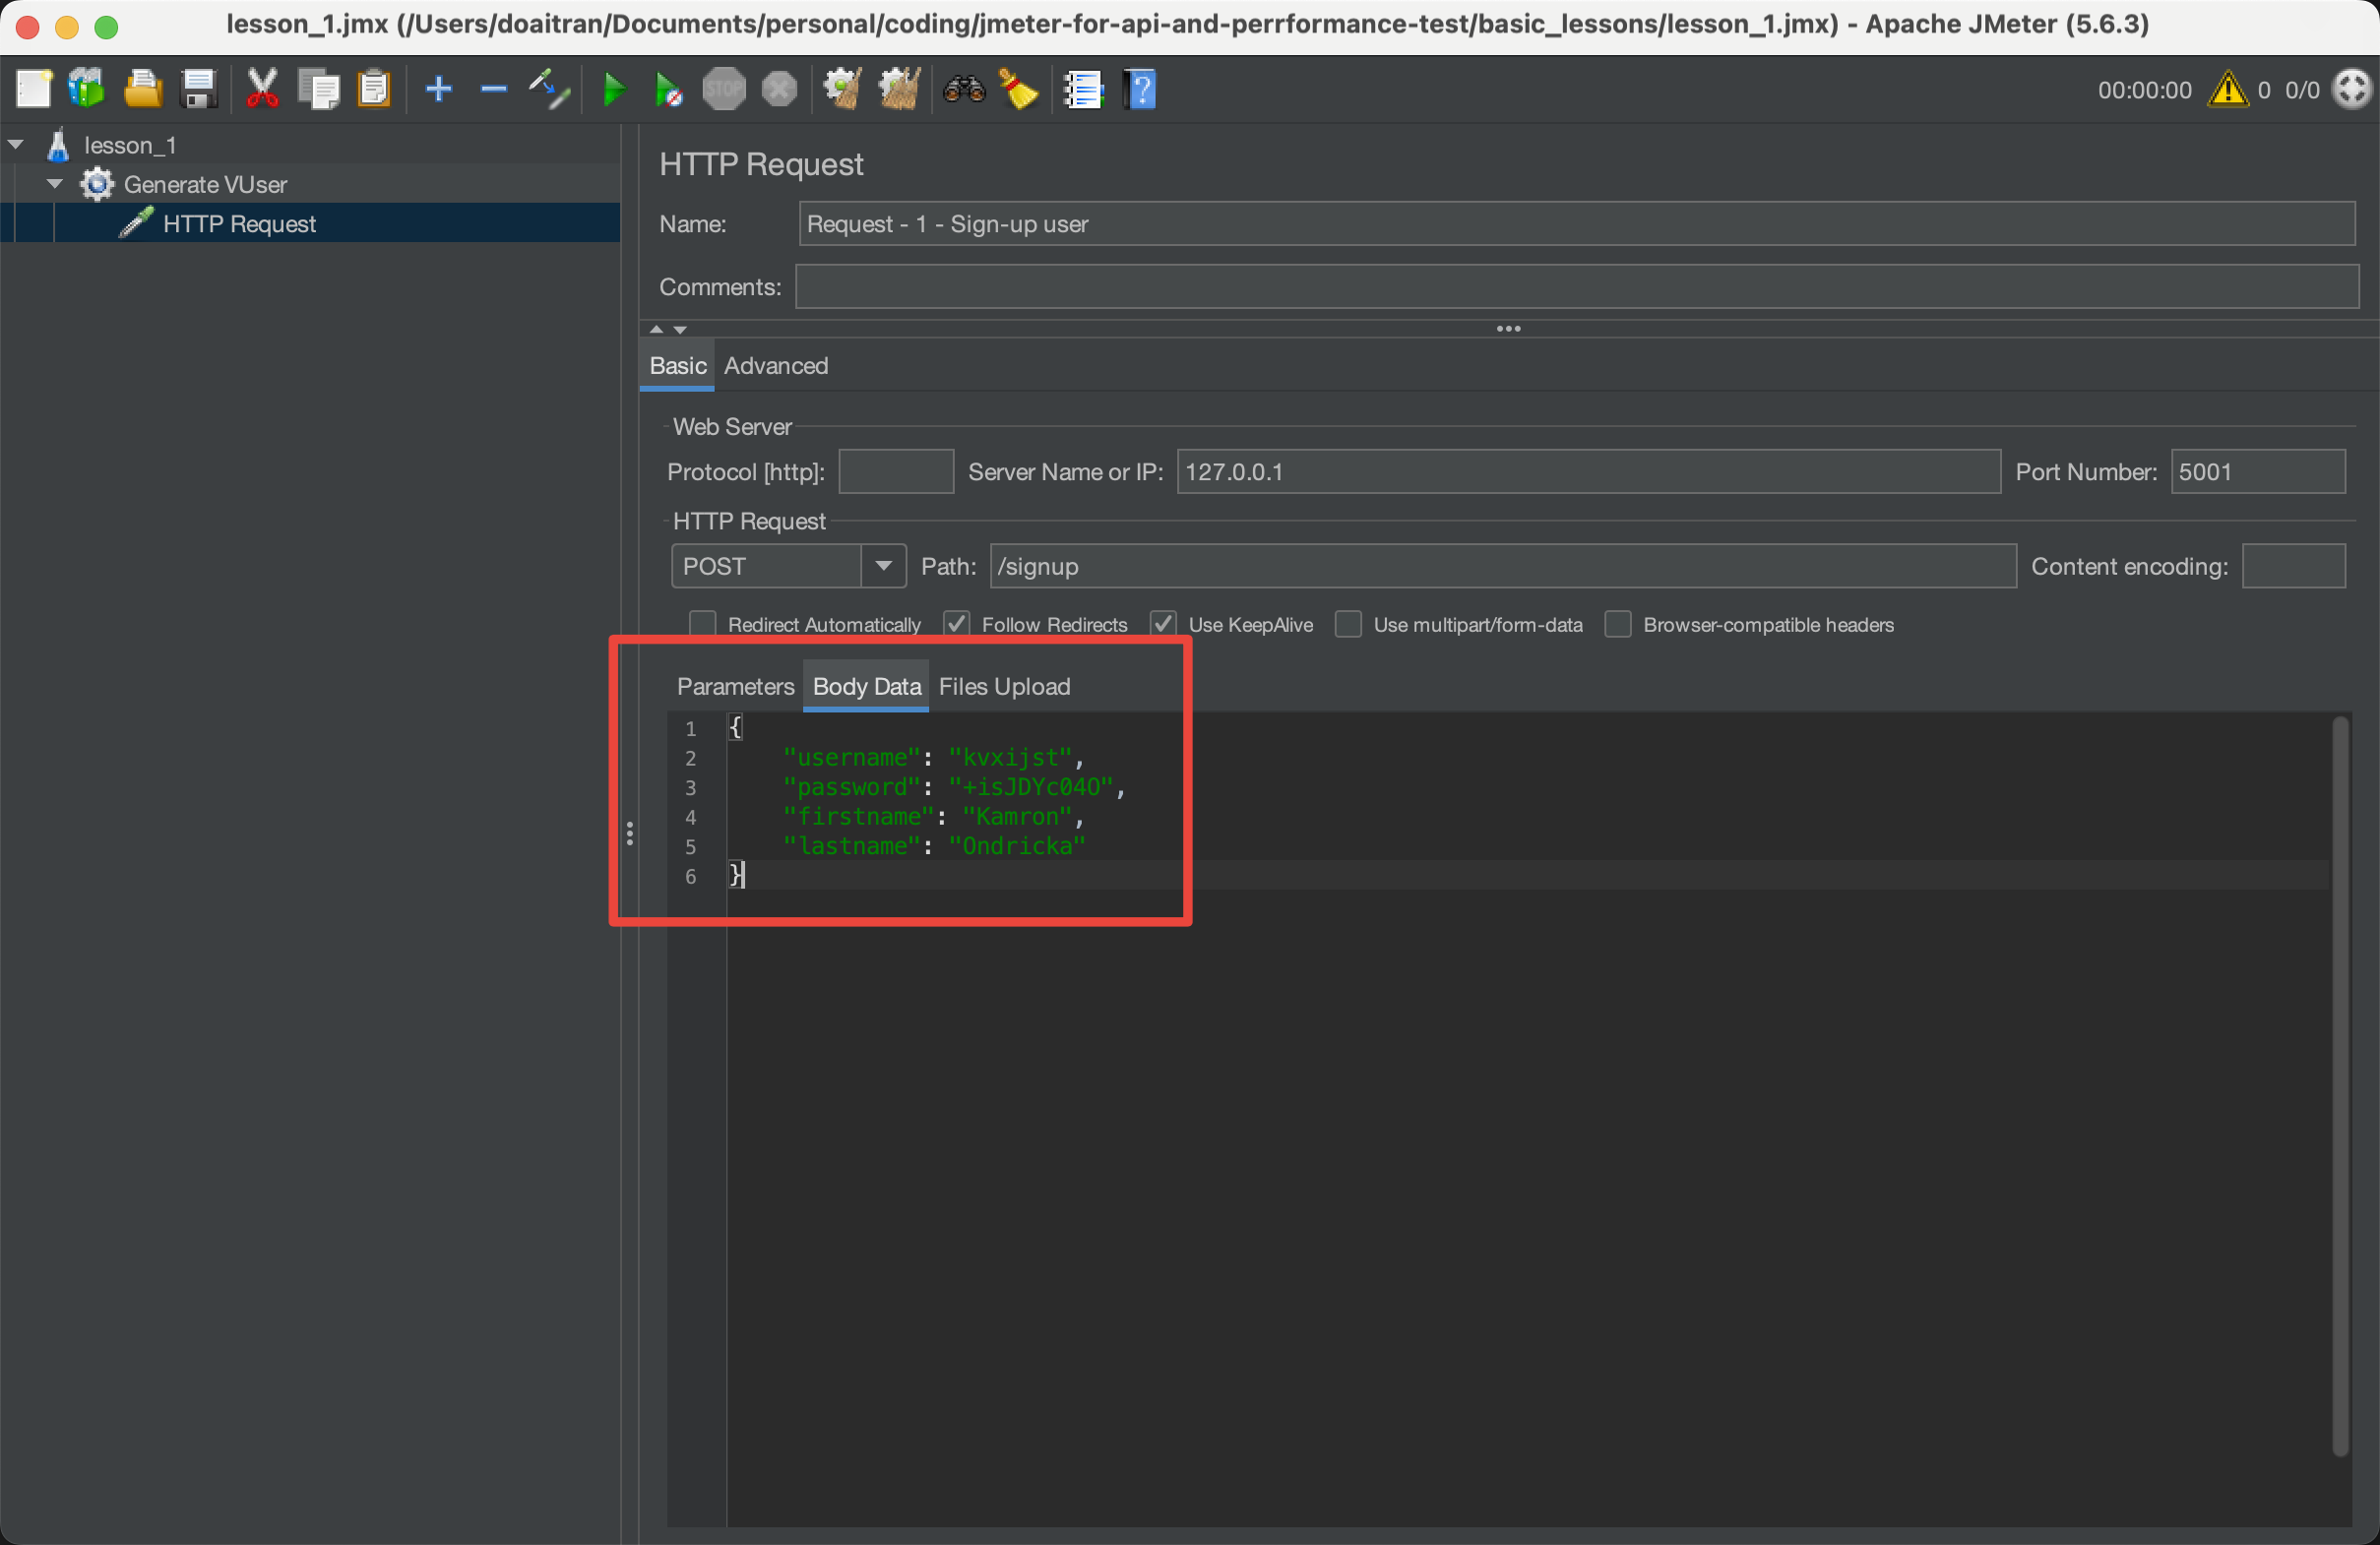The image size is (2380, 1545).
Task: Switch to the Advanced tab
Action: coord(776,366)
